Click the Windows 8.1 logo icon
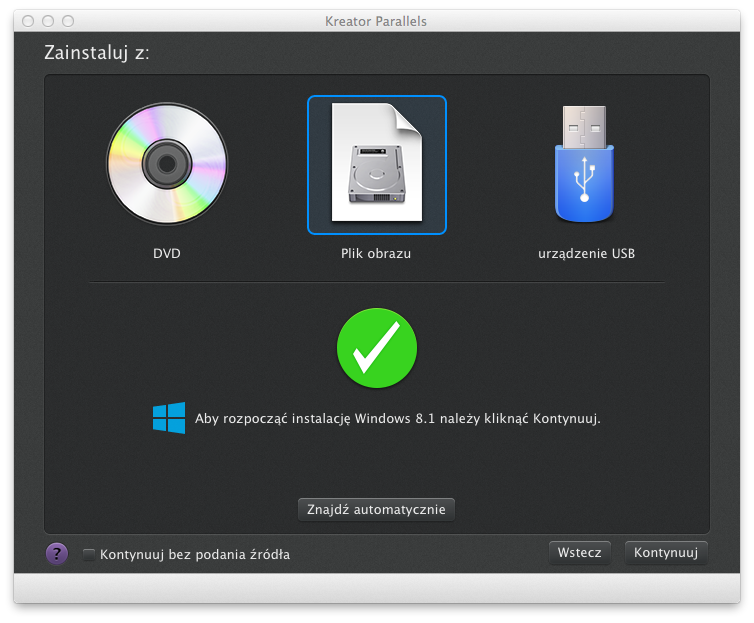Viewport: 754px width, 623px height. (169, 418)
